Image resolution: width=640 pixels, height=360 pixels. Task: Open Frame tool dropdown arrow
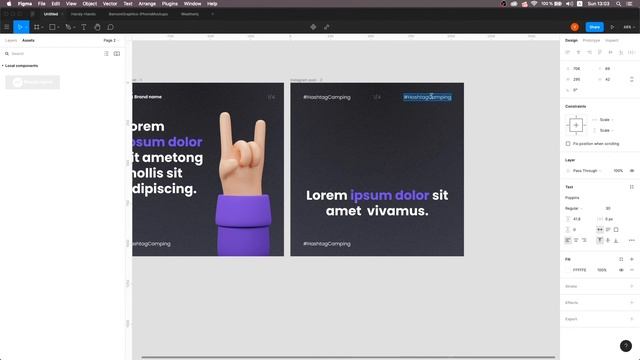pos(42,27)
